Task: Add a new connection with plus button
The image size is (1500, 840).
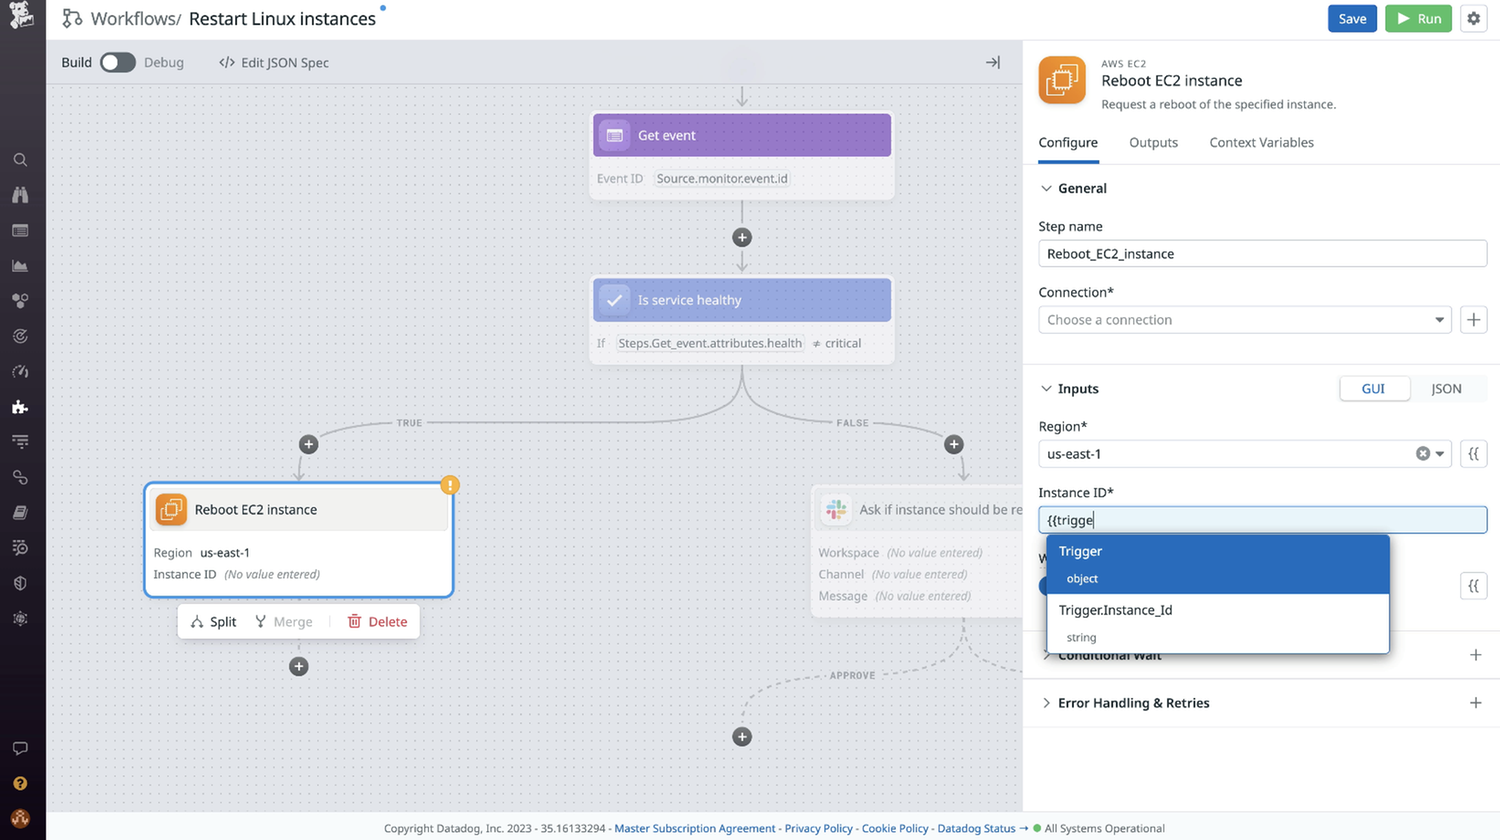Action: [x=1473, y=320]
